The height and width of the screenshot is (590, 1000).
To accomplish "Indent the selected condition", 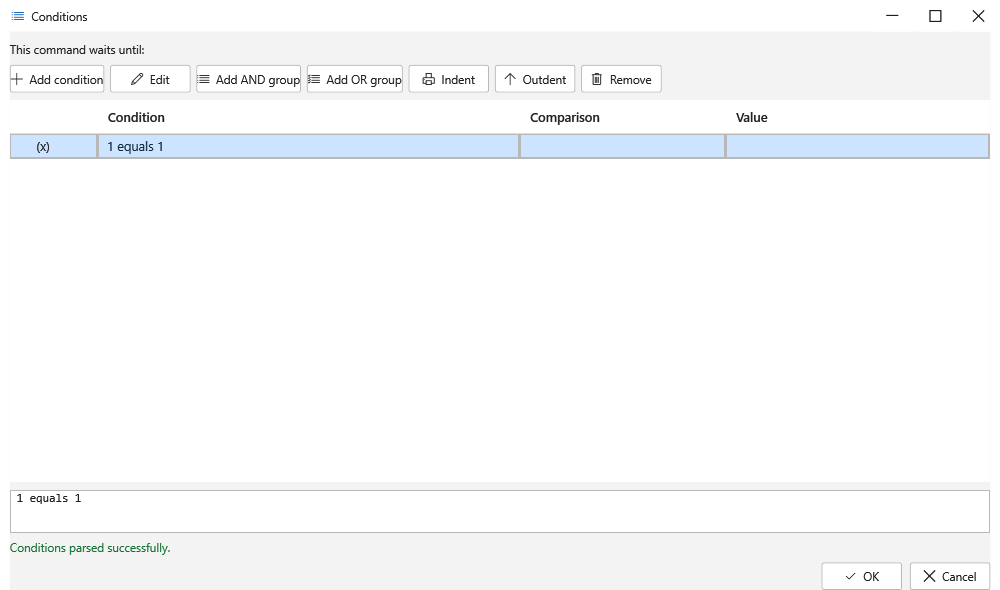I will click(448, 79).
